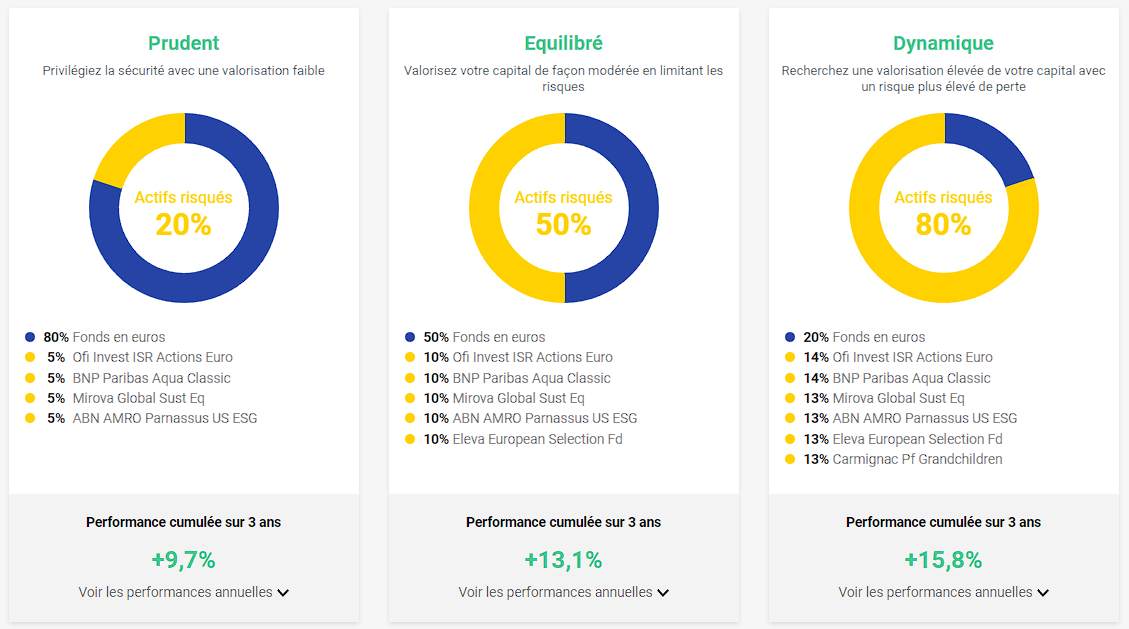The height and width of the screenshot is (629, 1129).
Task: Select 5% Mirova Global Sust Eq in Prudent
Action: click(x=126, y=398)
